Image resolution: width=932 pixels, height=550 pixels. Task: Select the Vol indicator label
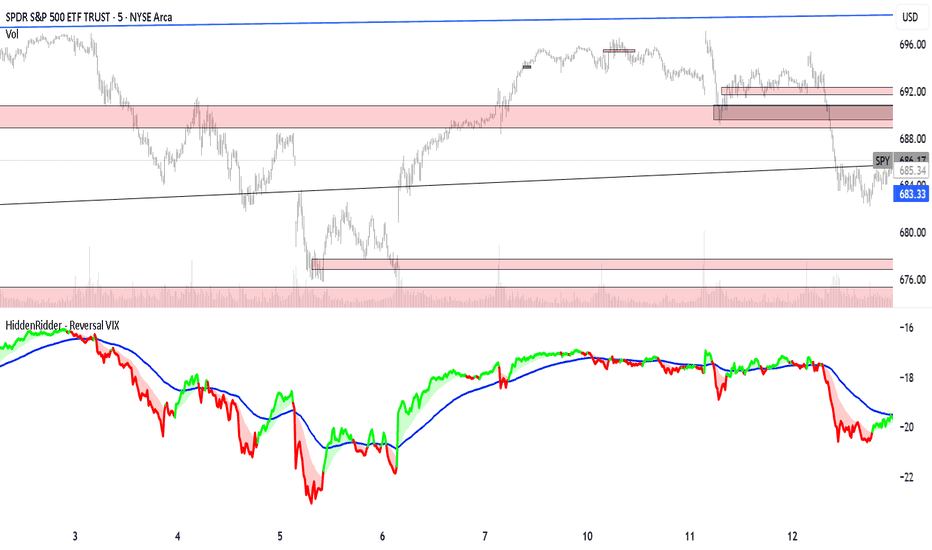click(x=12, y=34)
